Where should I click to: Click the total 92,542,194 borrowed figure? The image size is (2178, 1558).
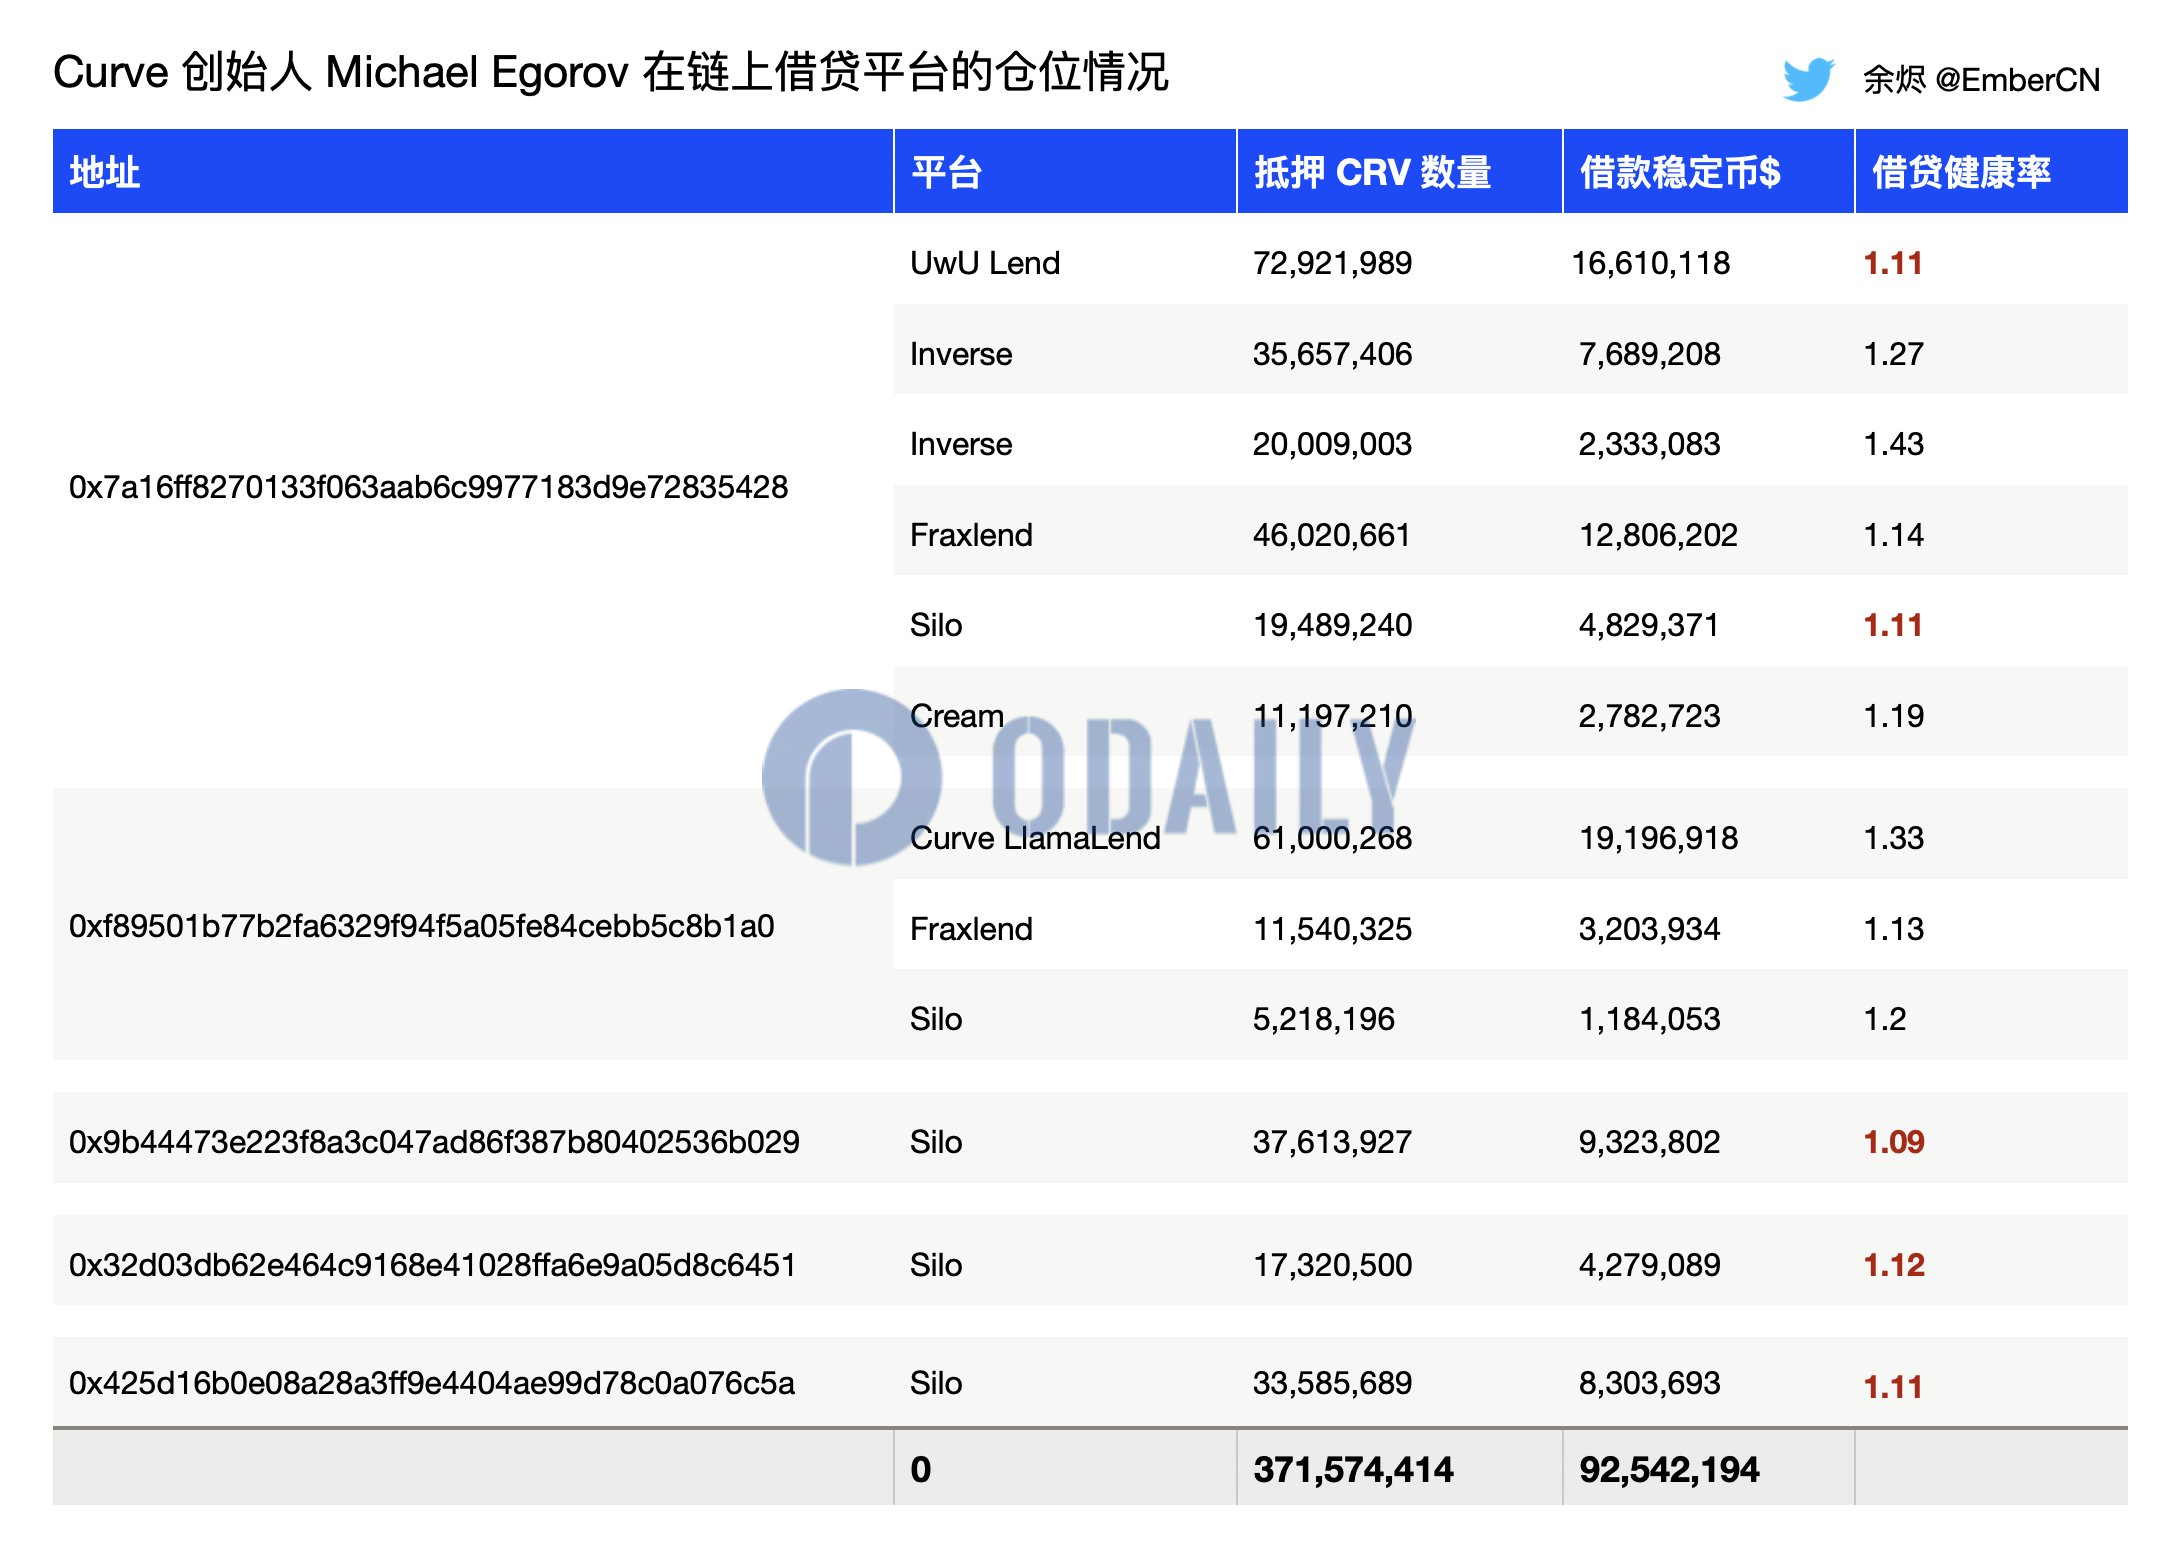coord(1669,1469)
